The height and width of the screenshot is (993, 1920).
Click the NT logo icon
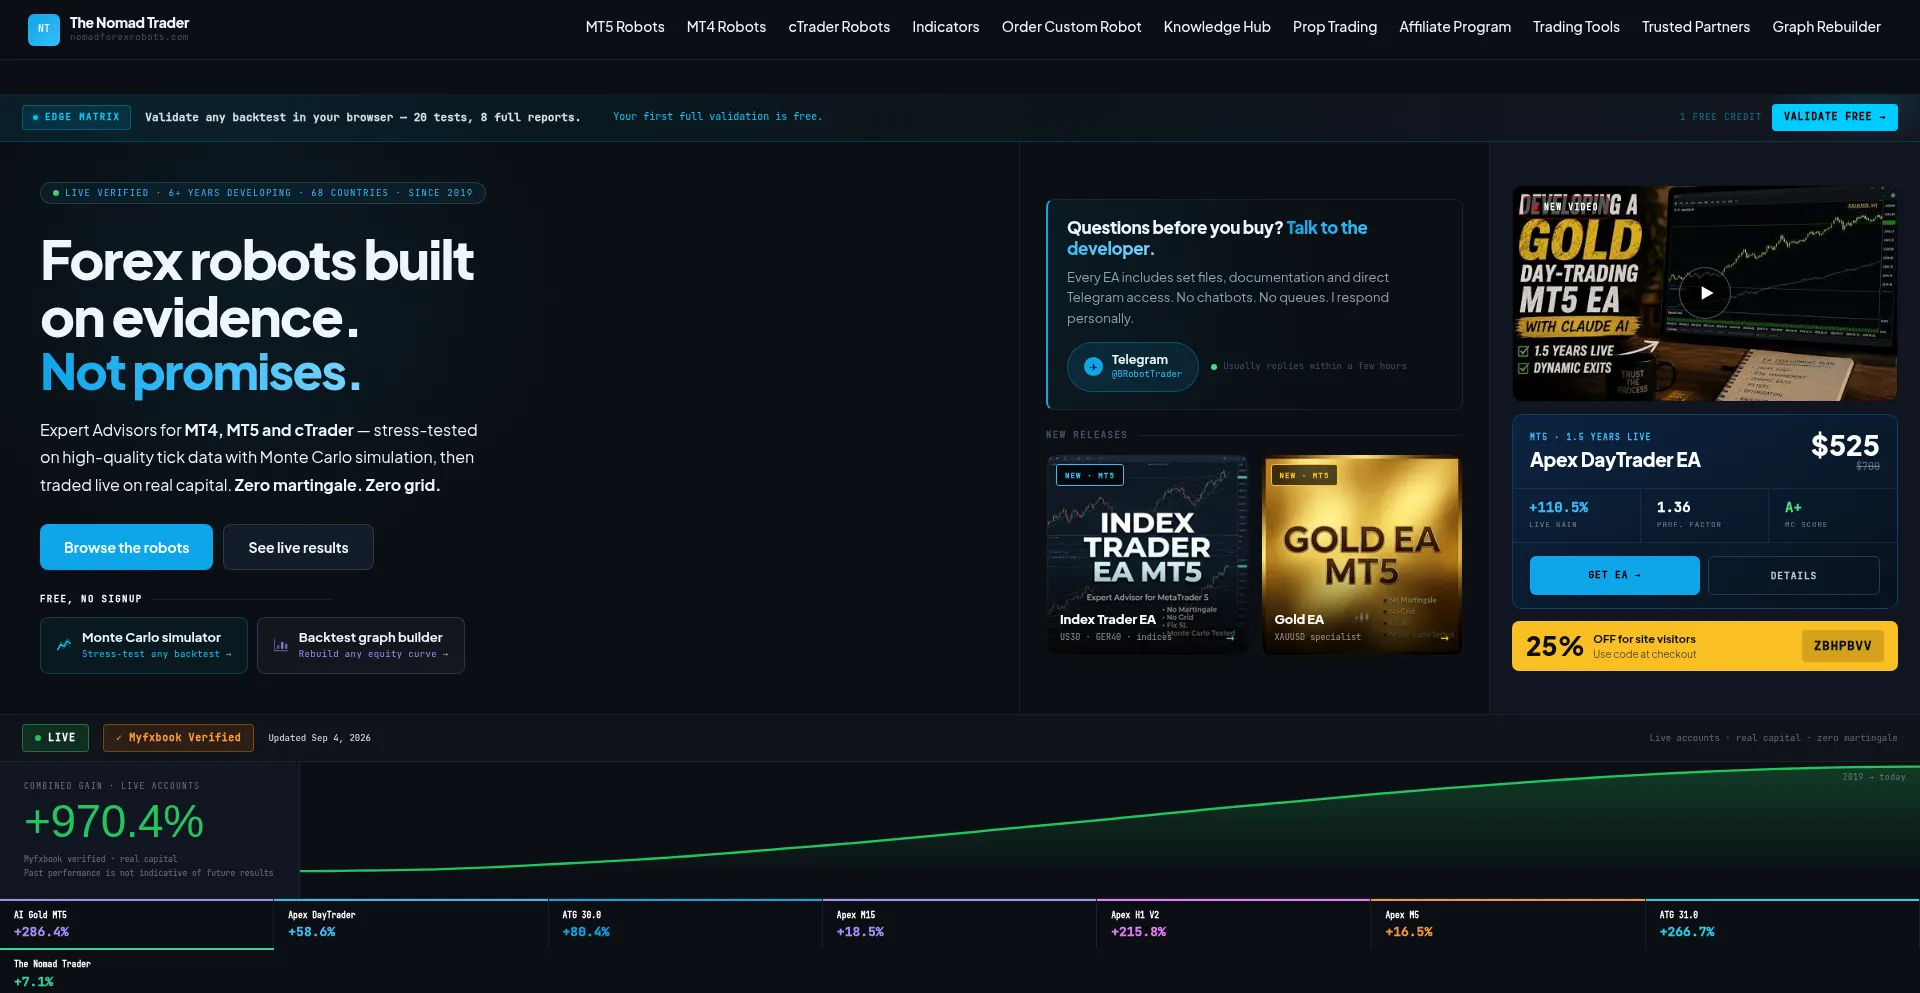44,29
